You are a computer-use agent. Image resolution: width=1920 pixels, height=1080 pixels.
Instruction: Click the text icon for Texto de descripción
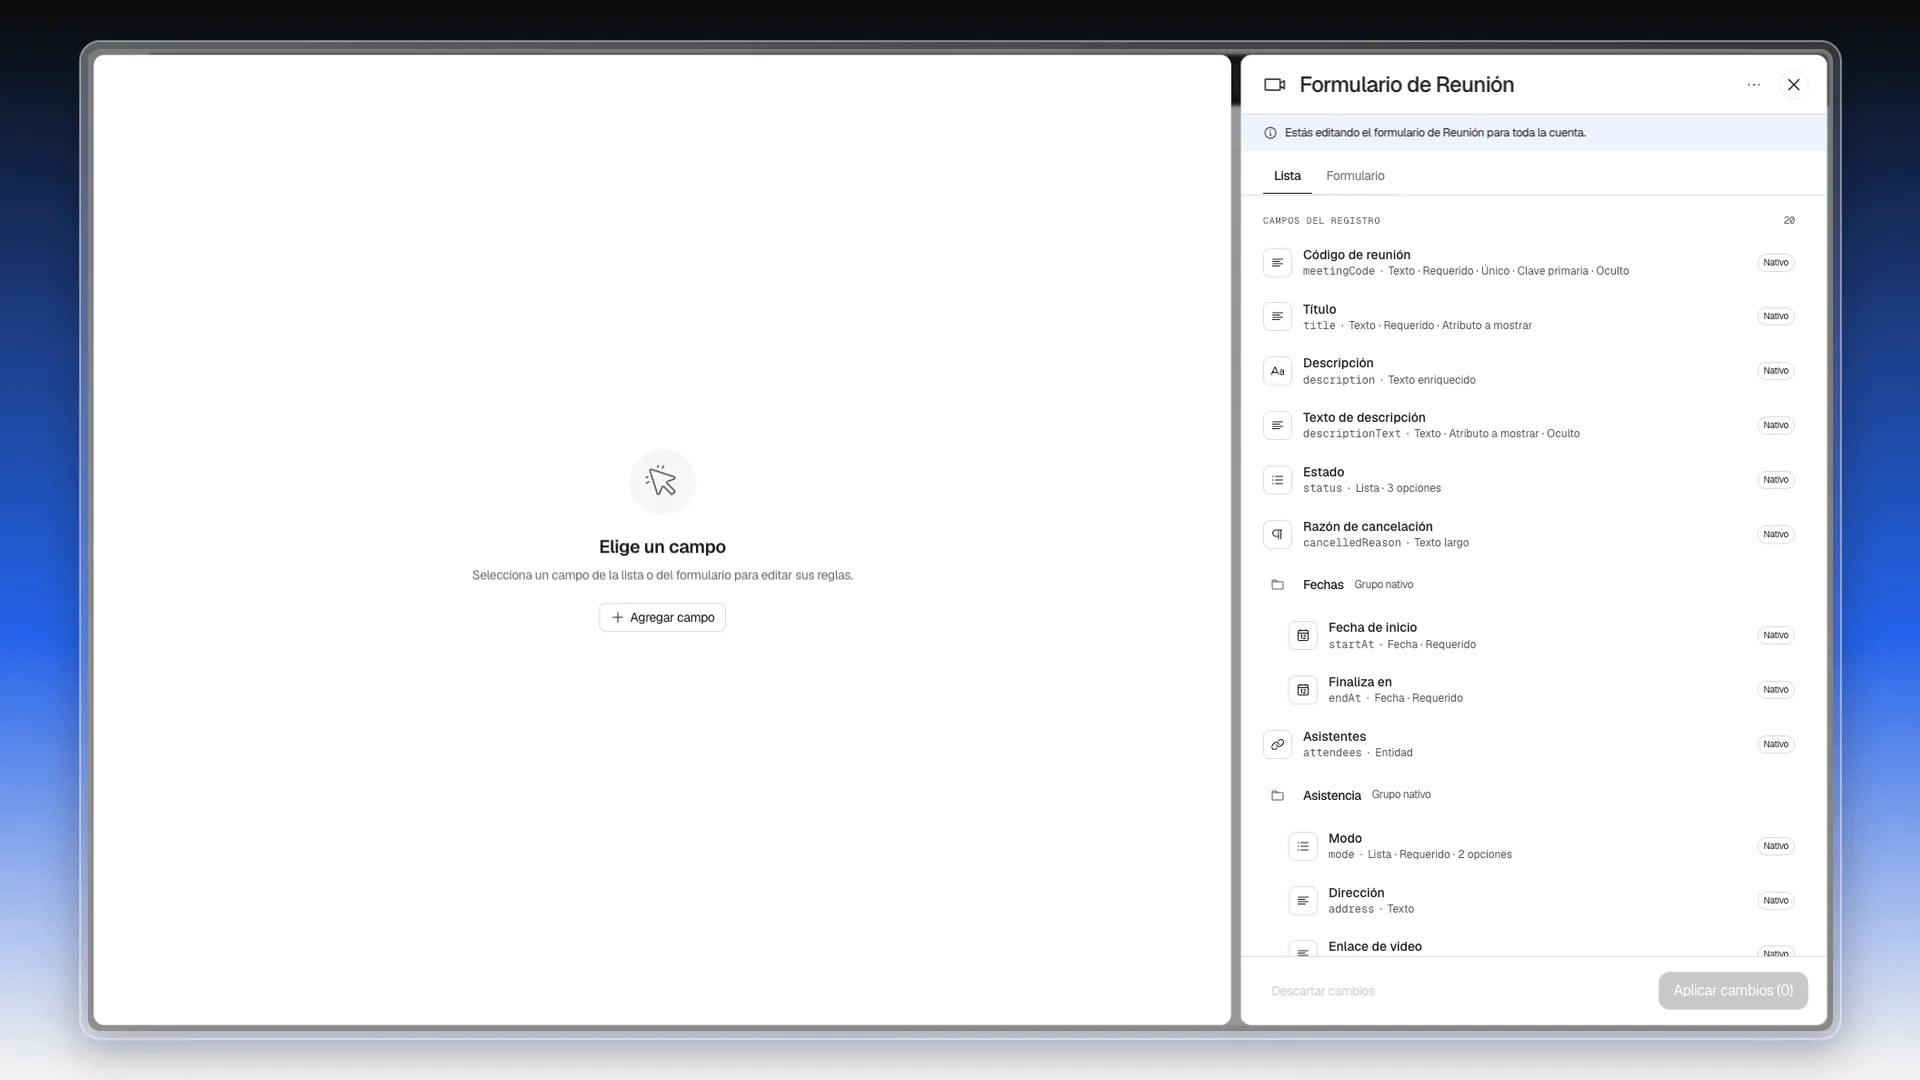click(x=1277, y=426)
